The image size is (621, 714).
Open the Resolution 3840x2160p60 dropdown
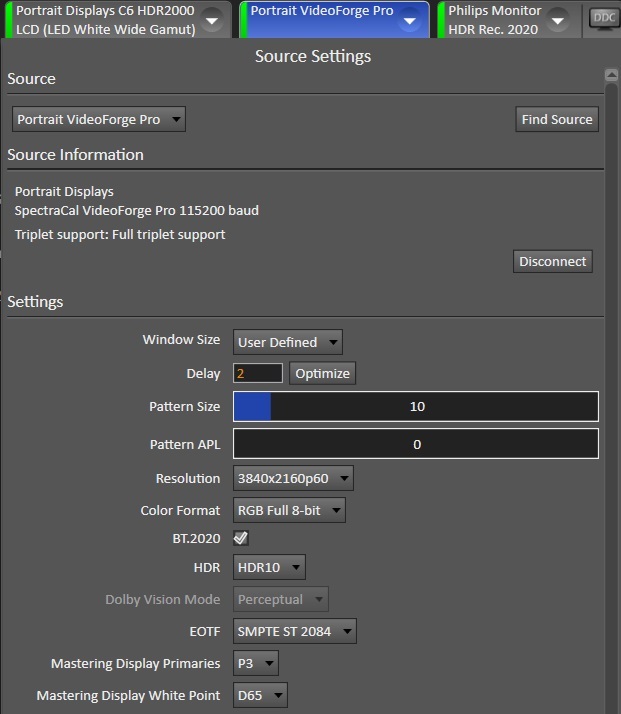293,478
